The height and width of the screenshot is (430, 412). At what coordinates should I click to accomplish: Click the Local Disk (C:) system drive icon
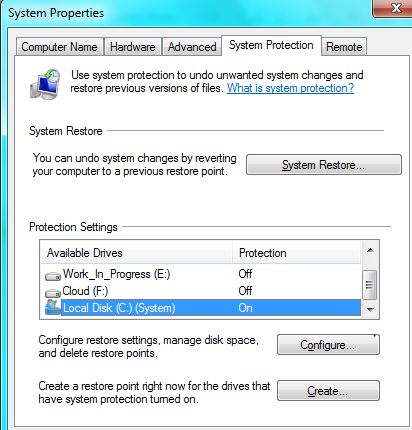(x=53, y=308)
